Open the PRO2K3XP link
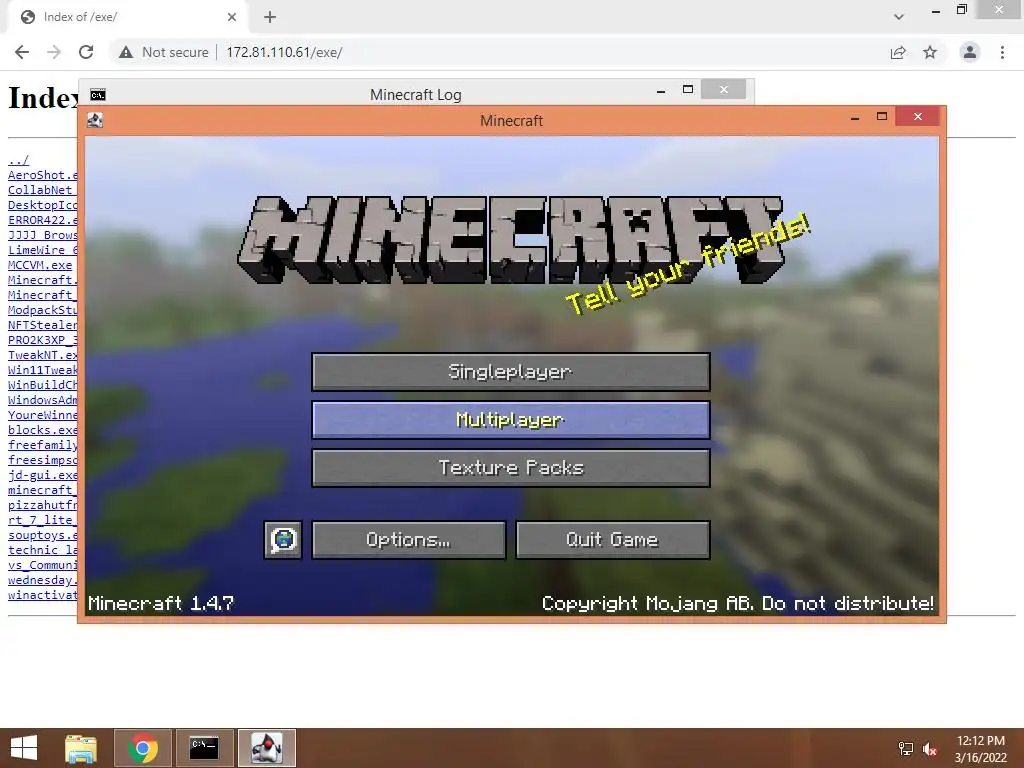This screenshot has width=1024, height=768. point(42,340)
